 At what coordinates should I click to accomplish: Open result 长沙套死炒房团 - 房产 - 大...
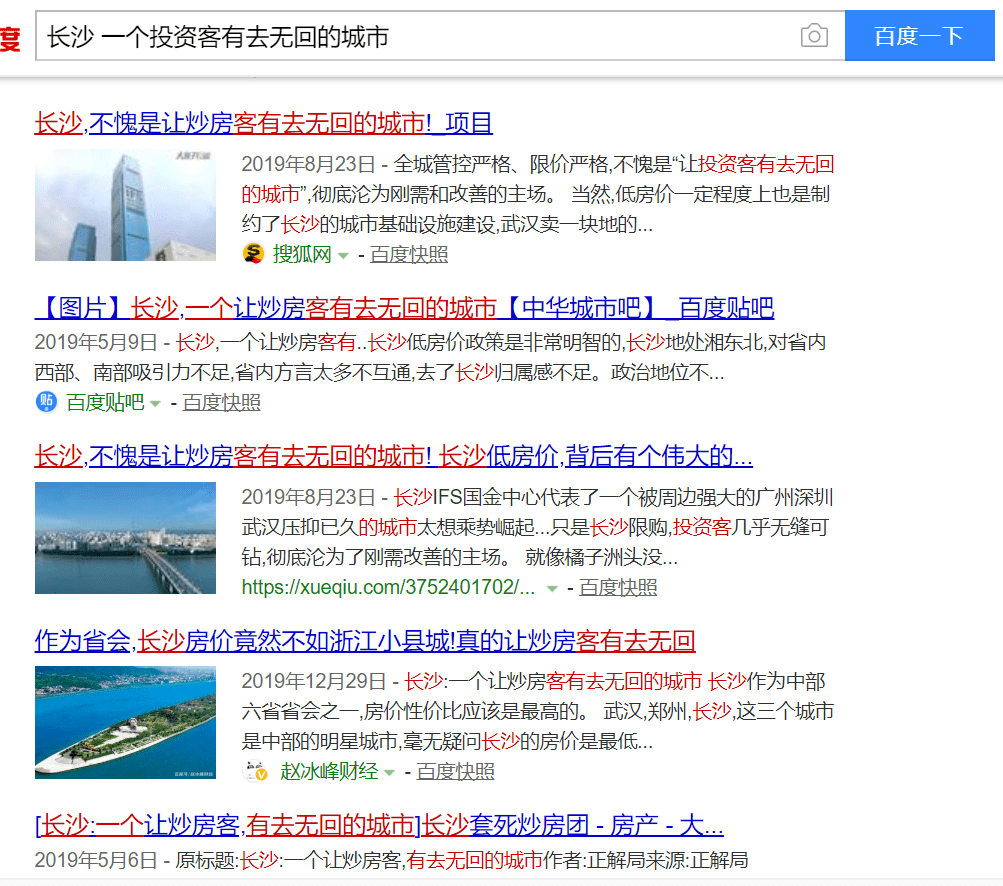tap(379, 825)
